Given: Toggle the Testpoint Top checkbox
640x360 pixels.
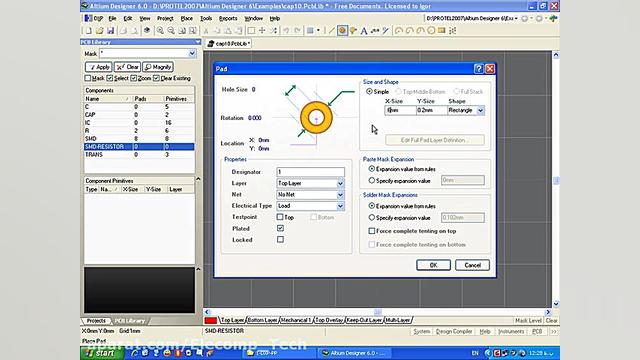Looking at the screenshot, I should (x=280, y=217).
